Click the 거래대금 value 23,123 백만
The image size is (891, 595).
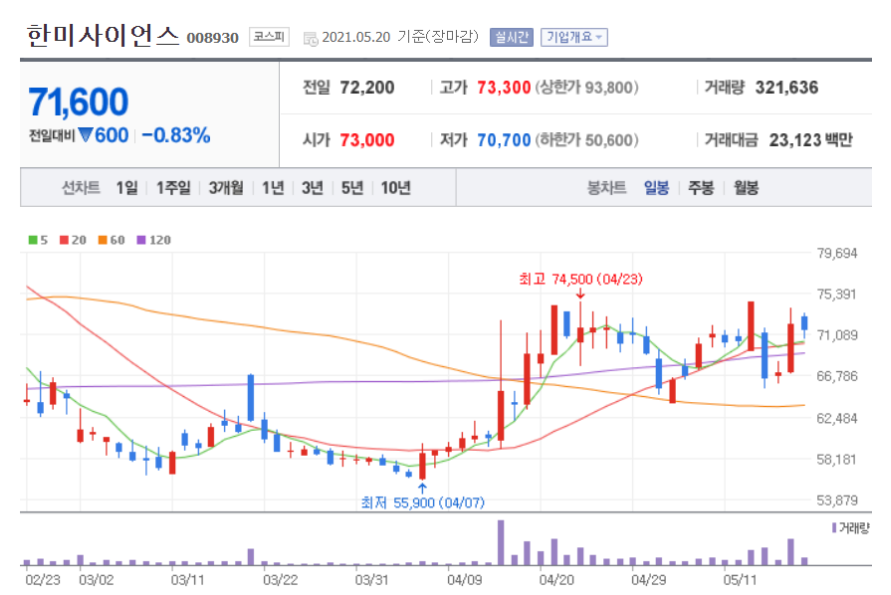(811, 140)
